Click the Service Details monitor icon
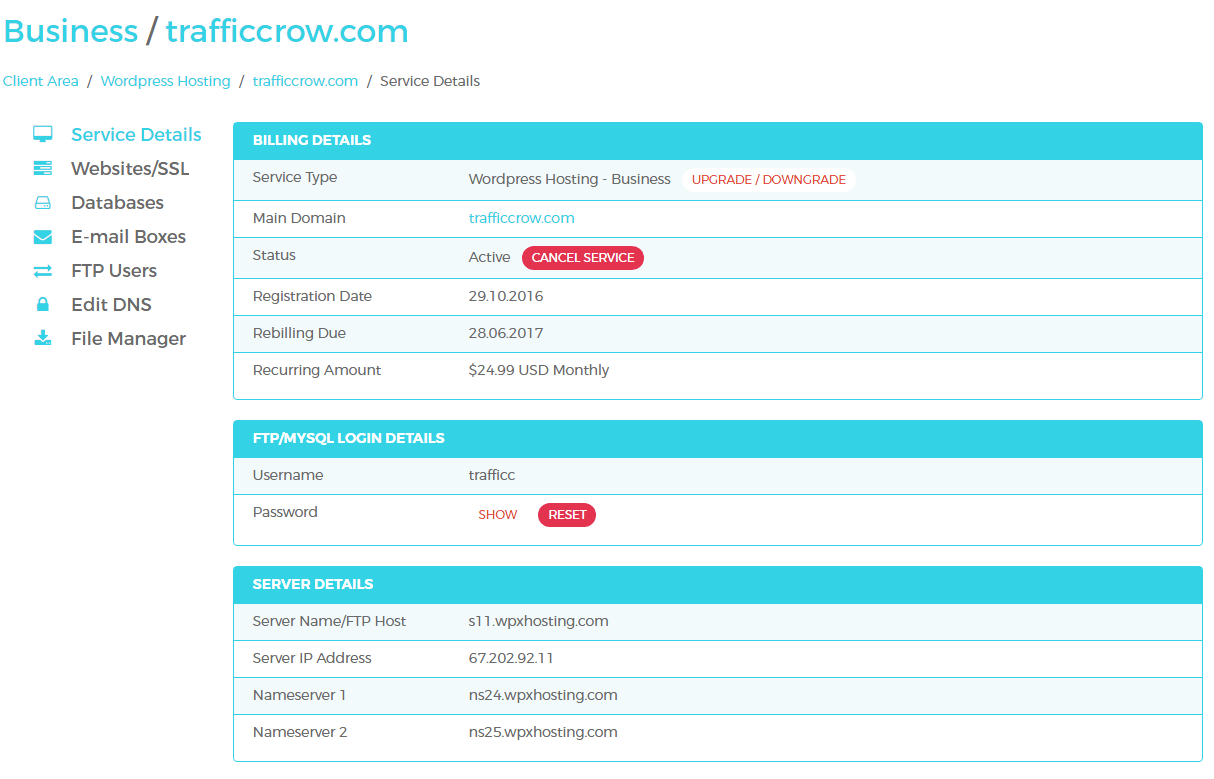The height and width of the screenshot is (779, 1214). [x=42, y=134]
